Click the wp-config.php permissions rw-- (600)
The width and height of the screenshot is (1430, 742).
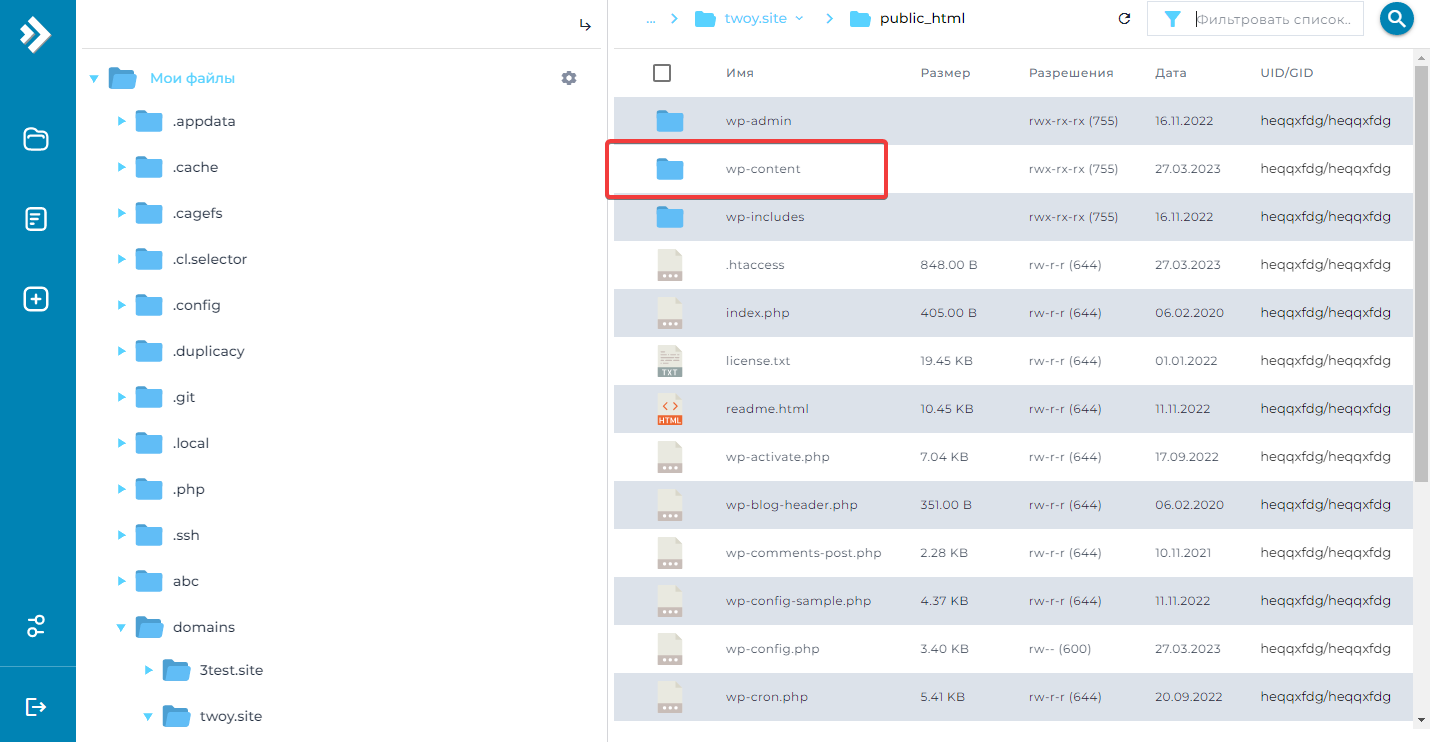[1060, 649]
